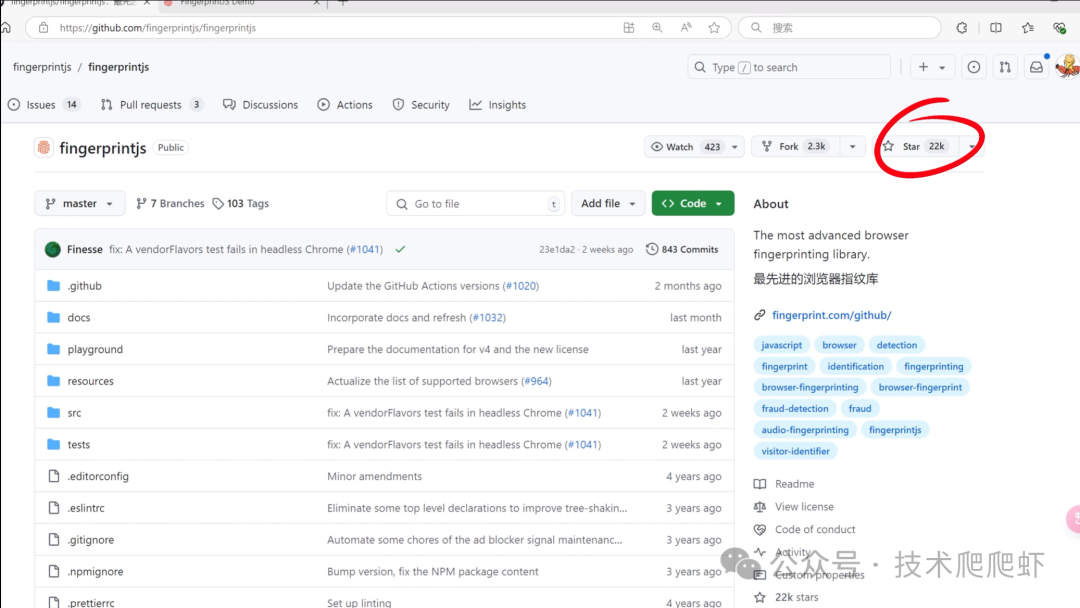Open the Fork options dropdown arrow
This screenshot has height=608, width=1080.
[852, 147]
